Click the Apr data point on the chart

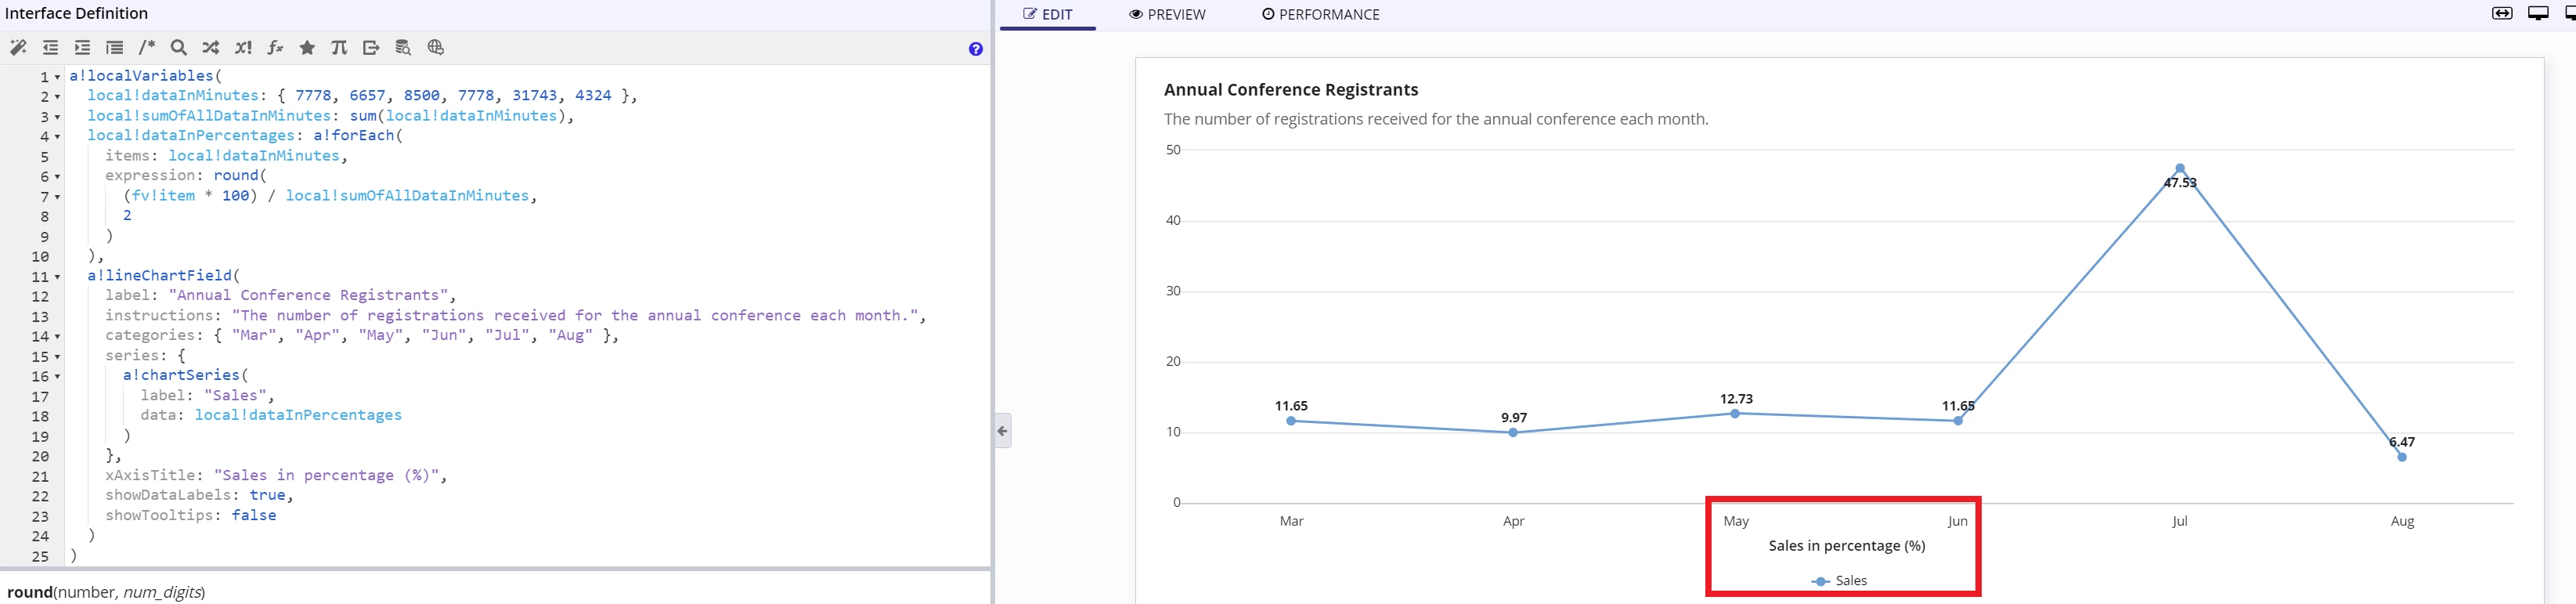coord(1513,433)
